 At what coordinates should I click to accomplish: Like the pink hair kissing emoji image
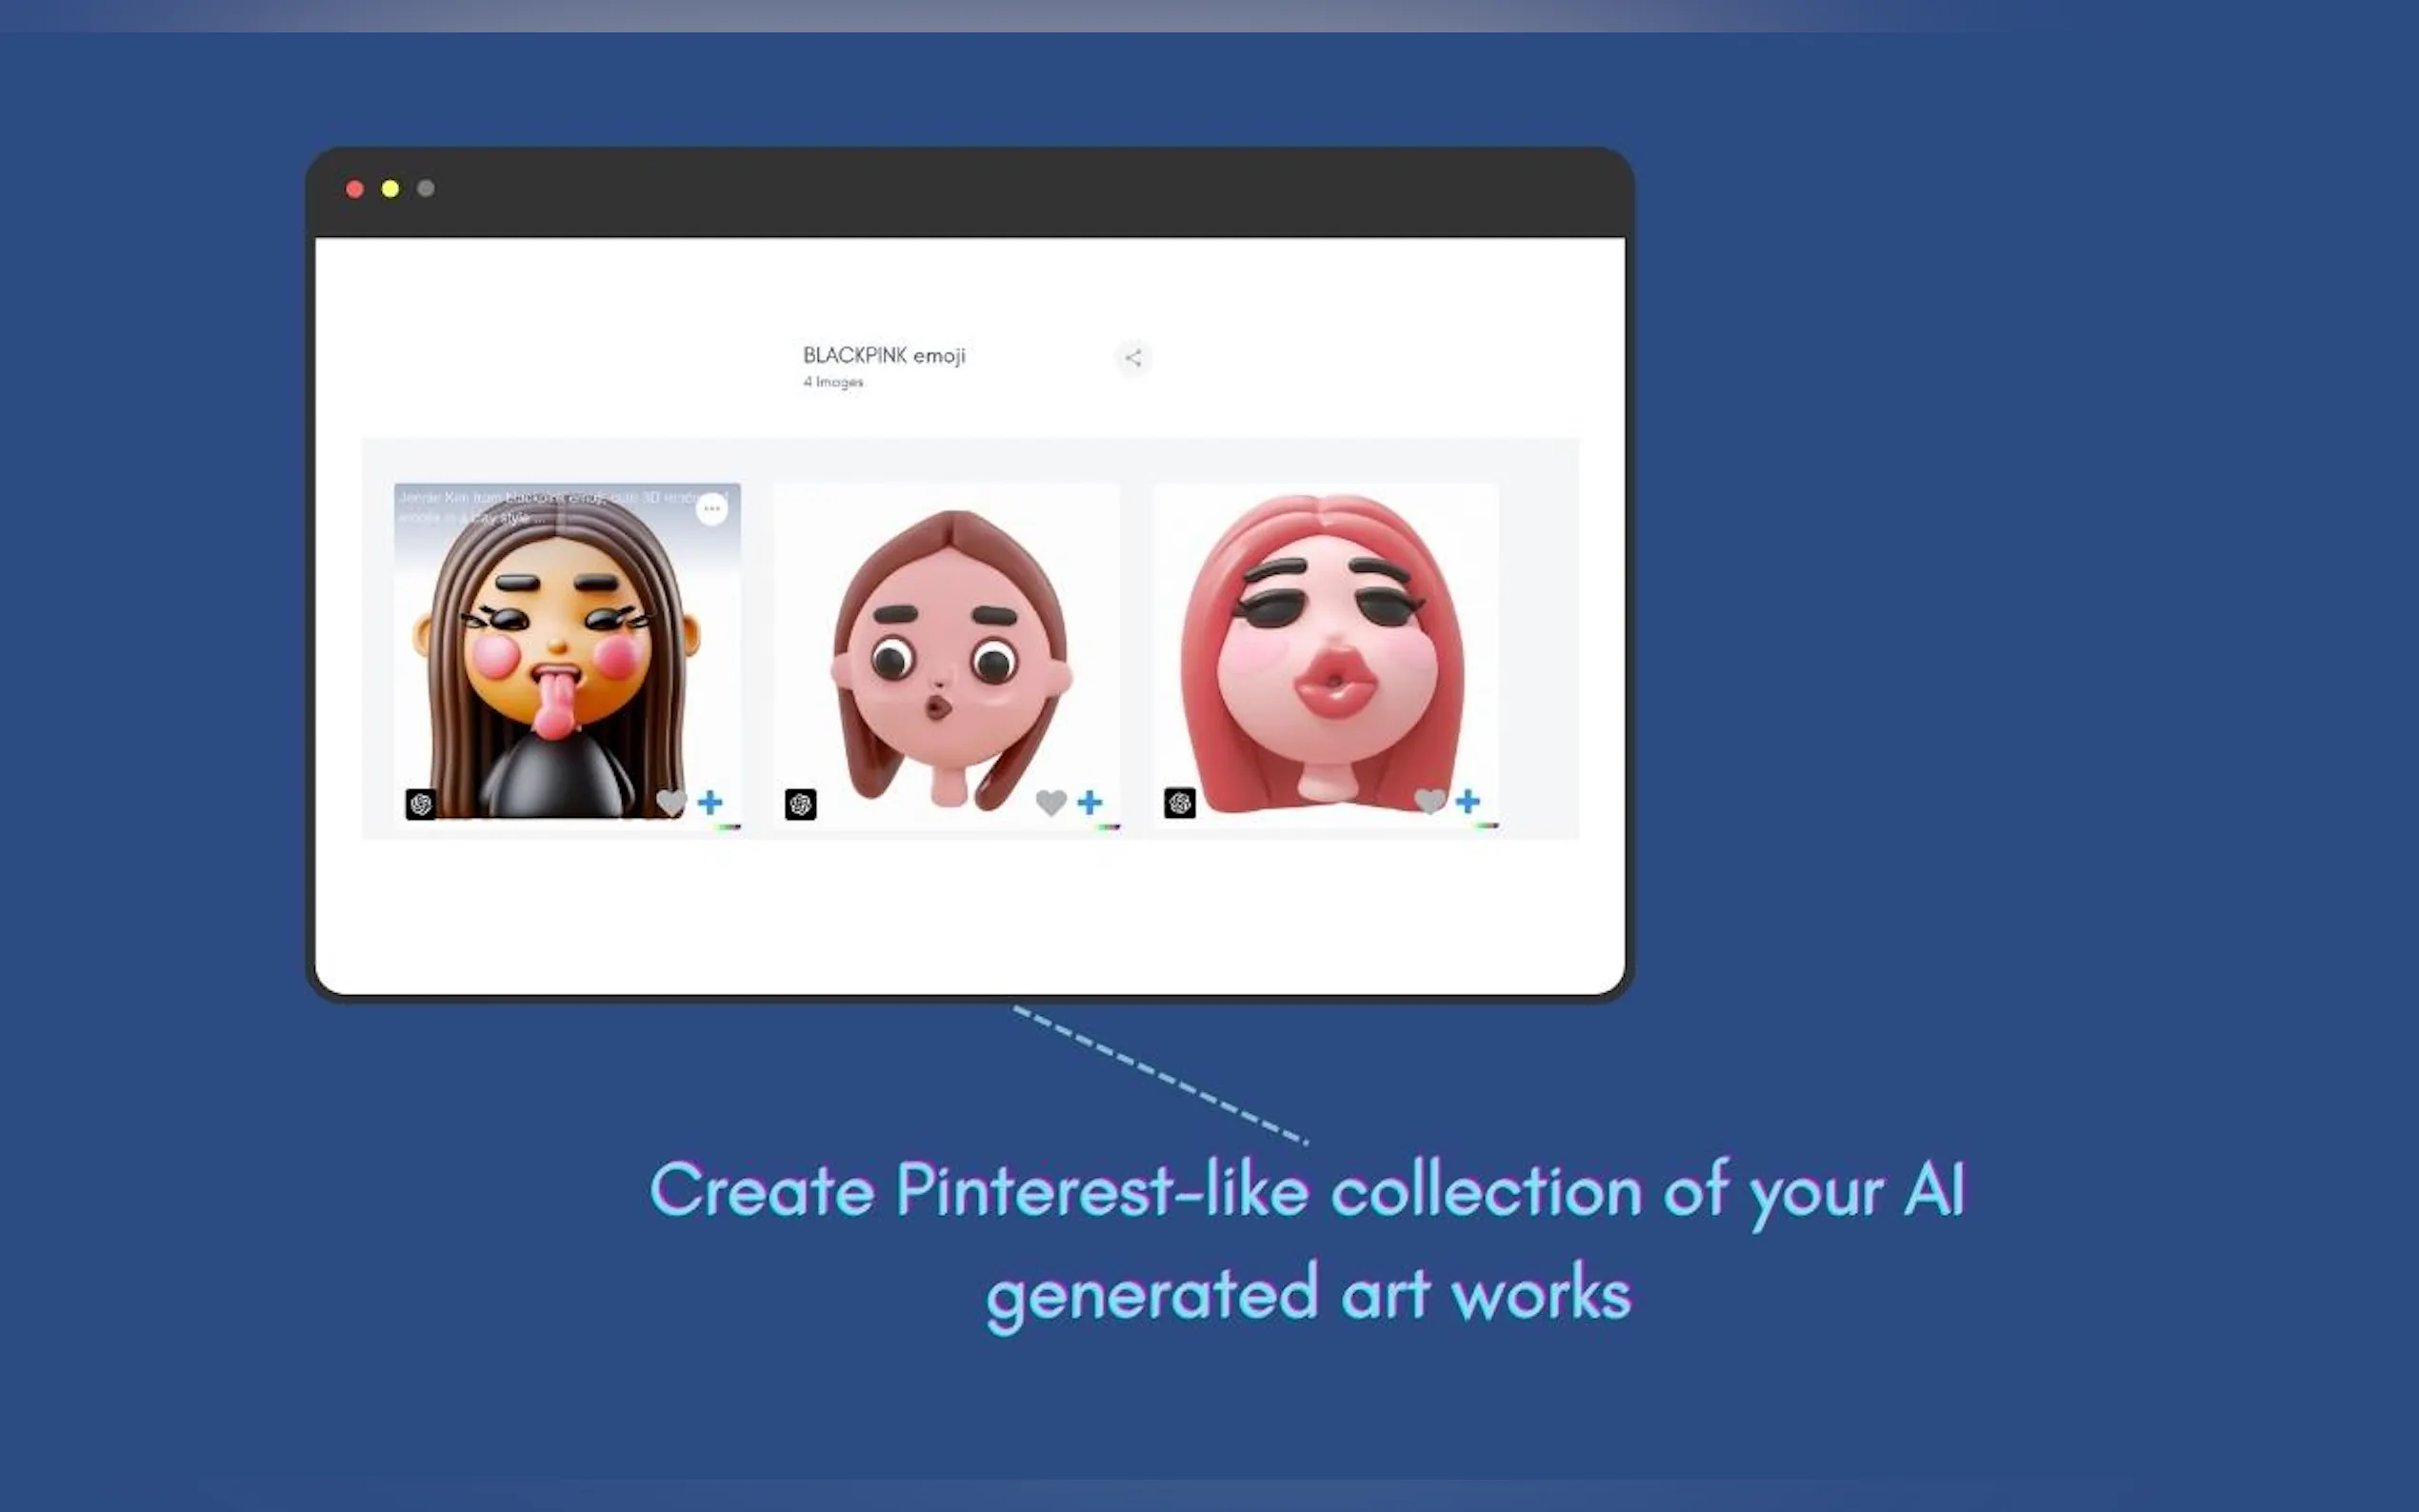[1429, 800]
